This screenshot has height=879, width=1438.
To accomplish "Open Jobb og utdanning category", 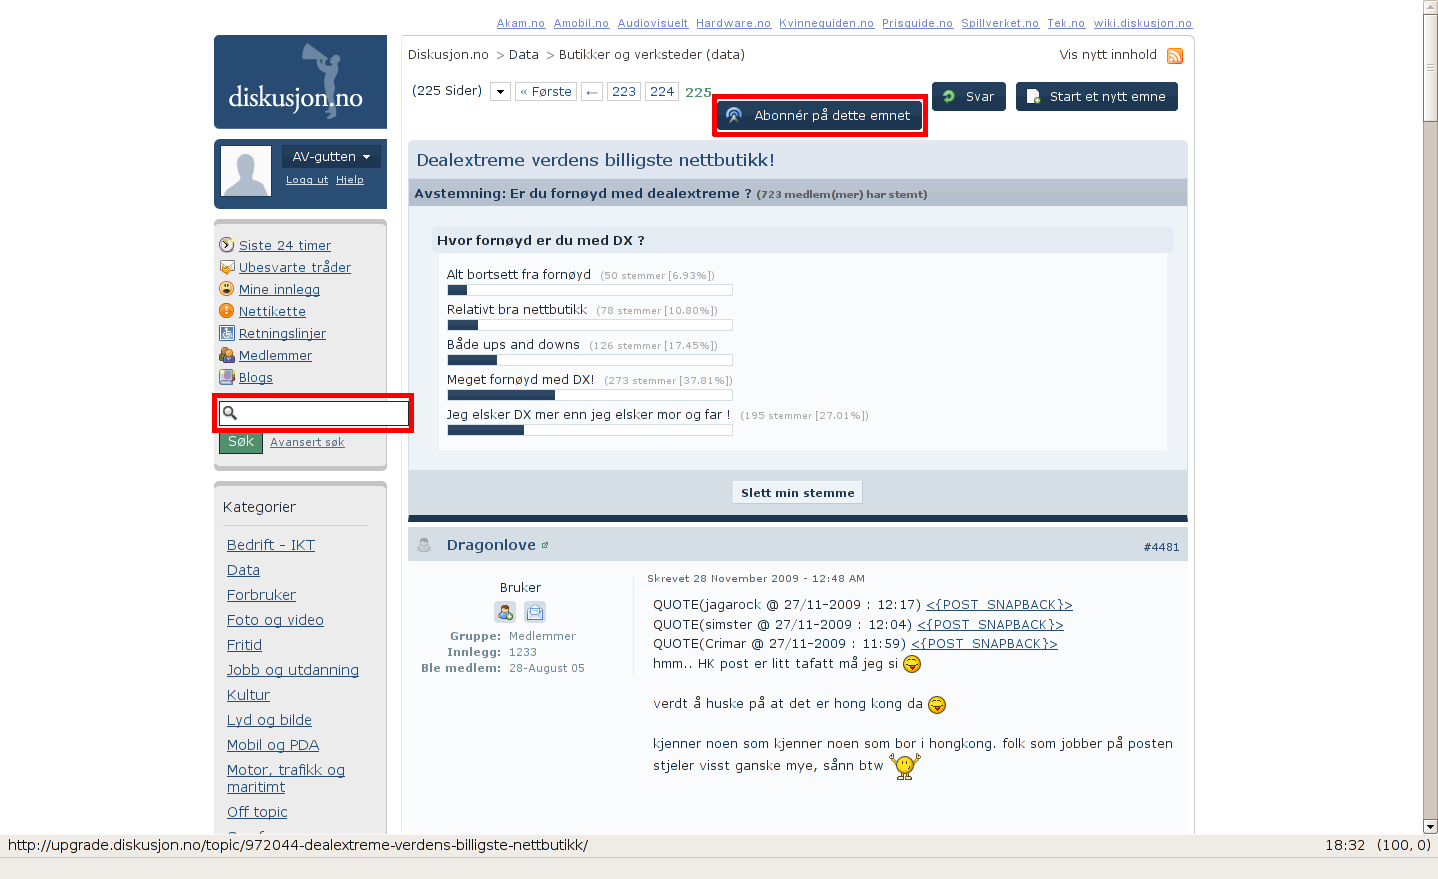I will pyautogui.click(x=293, y=670).
